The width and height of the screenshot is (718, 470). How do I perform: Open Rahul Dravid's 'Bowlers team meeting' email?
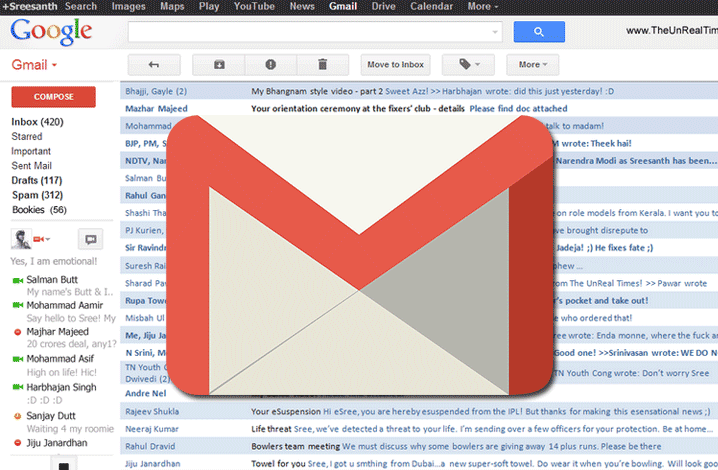coord(419,446)
